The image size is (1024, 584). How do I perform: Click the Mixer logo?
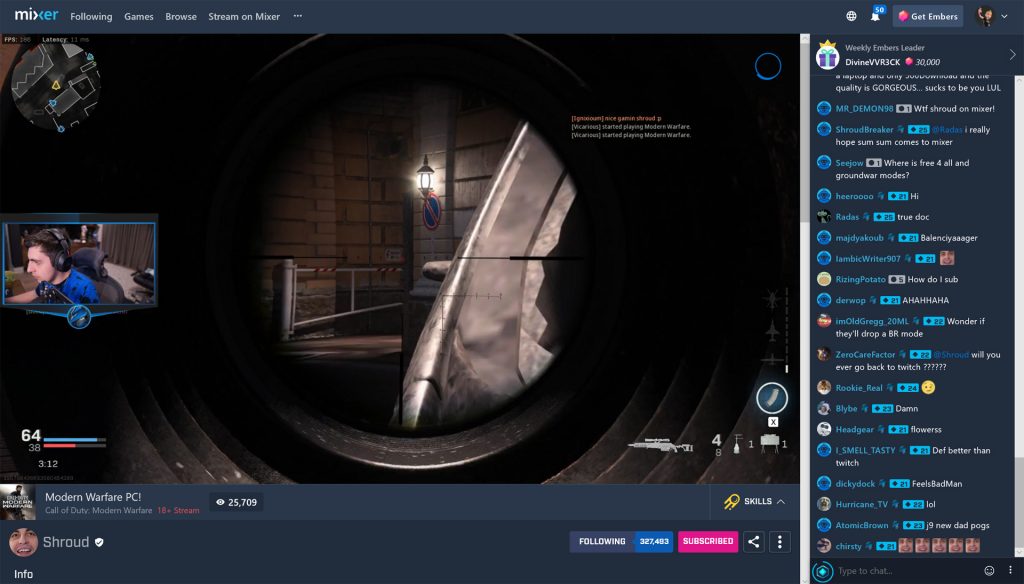coord(37,14)
